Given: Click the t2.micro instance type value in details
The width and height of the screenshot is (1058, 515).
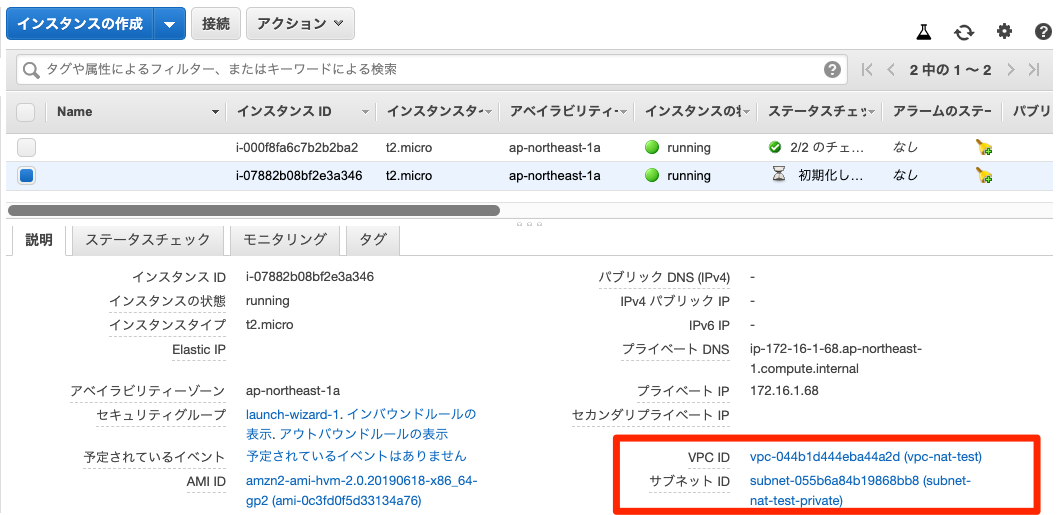Looking at the screenshot, I should [270, 325].
